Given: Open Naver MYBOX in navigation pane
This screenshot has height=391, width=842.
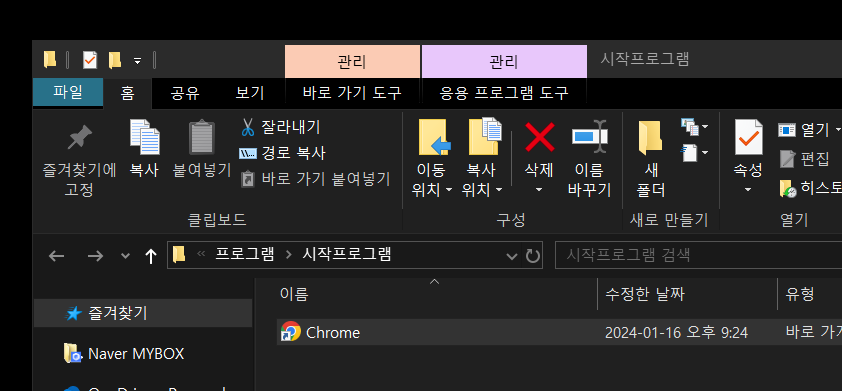Looking at the screenshot, I should (124, 354).
